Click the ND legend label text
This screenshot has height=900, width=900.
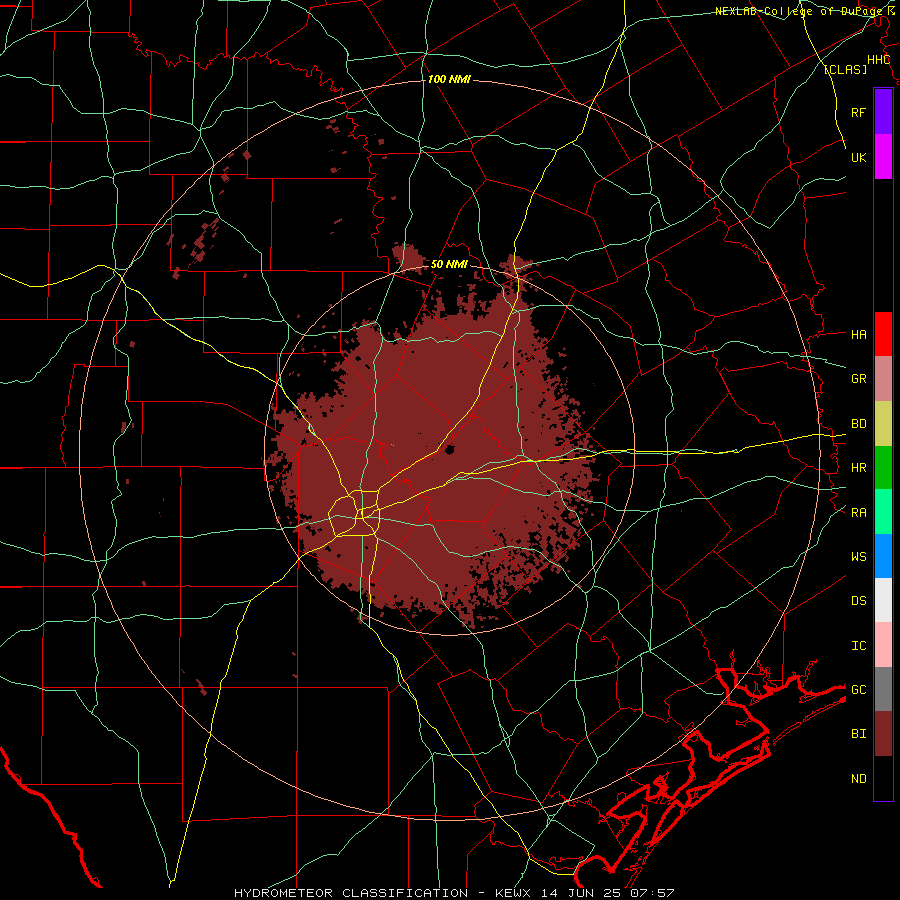(858, 779)
